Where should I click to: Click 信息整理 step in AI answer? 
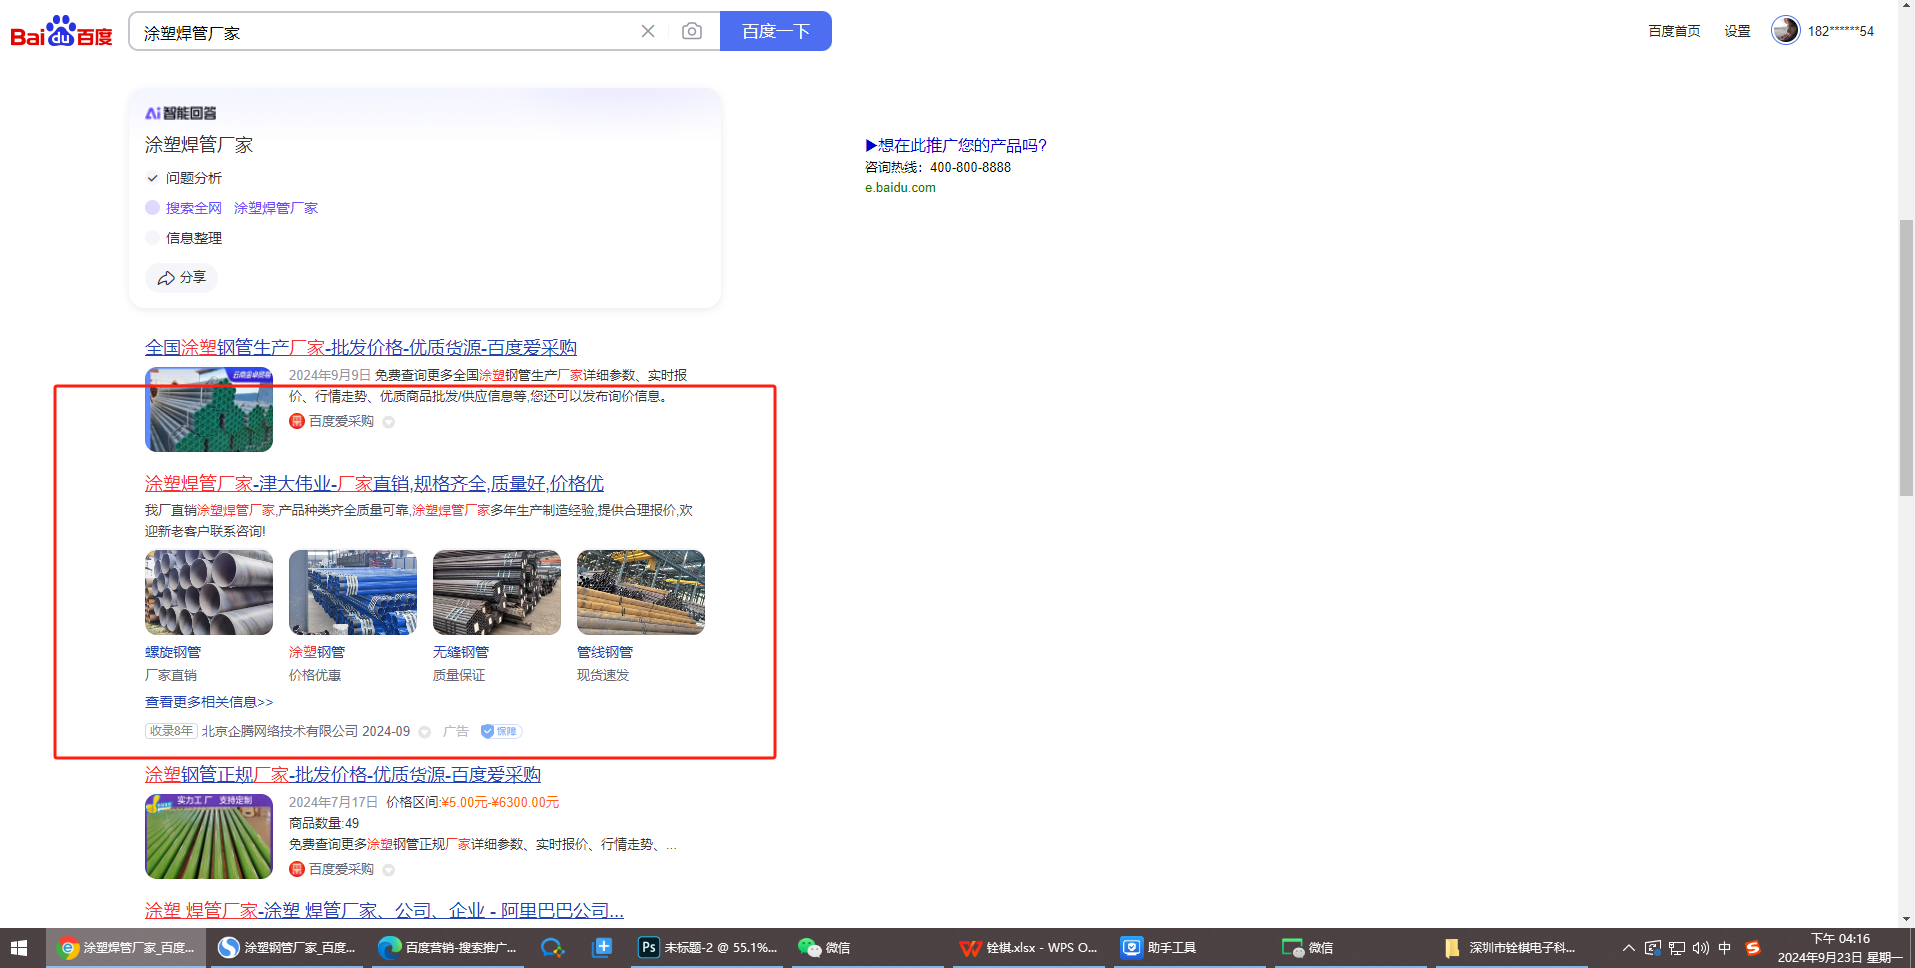194,238
